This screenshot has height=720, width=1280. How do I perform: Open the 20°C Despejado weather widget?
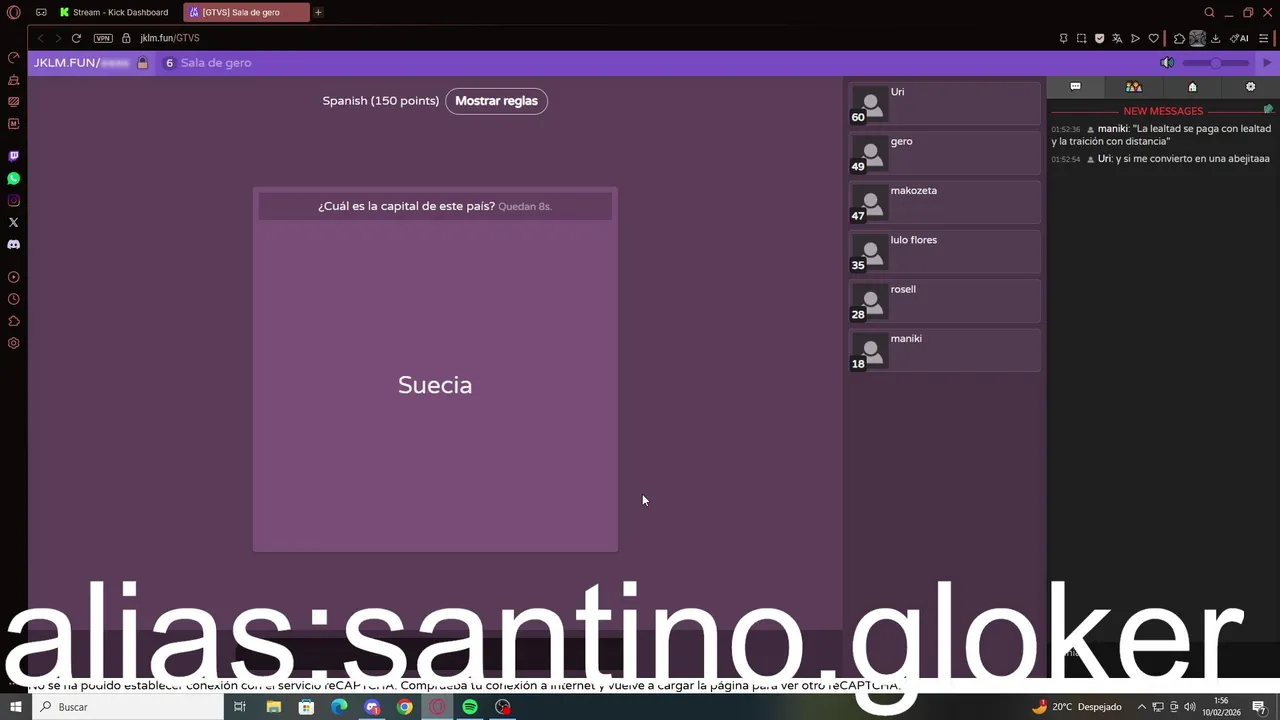1076,707
